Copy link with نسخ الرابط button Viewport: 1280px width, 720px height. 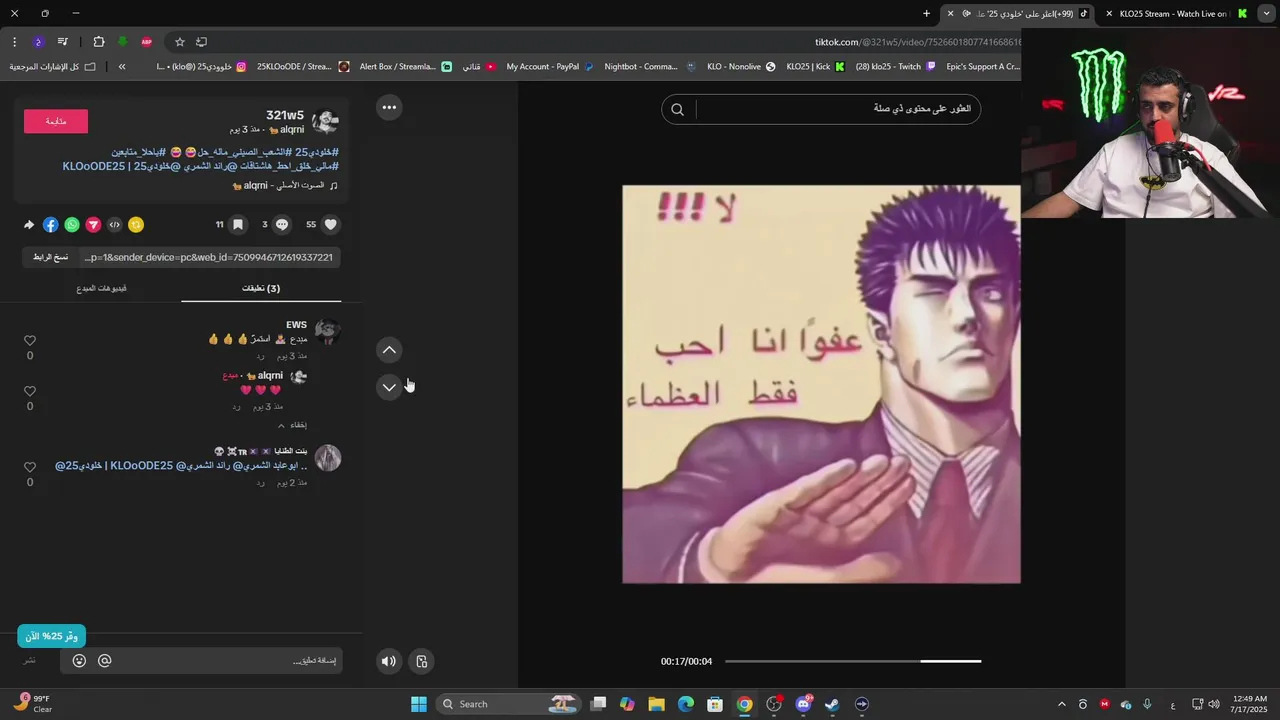[50, 257]
